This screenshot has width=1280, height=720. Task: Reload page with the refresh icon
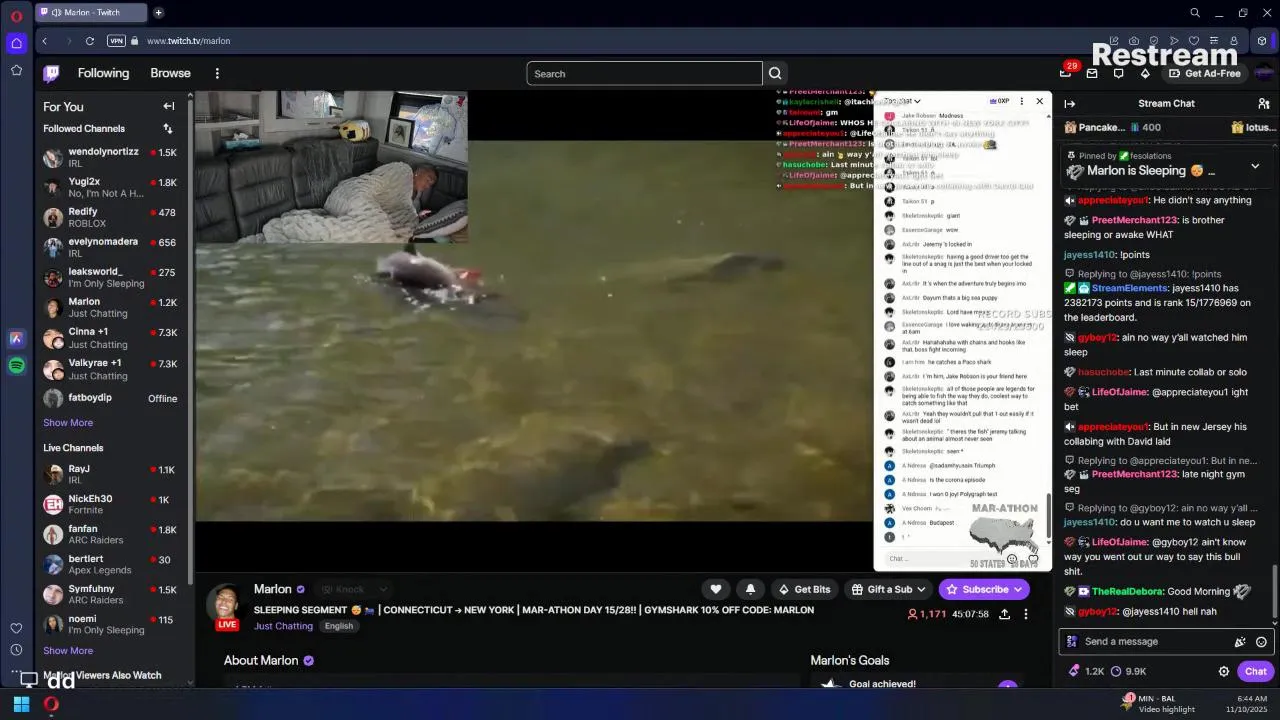(x=90, y=41)
